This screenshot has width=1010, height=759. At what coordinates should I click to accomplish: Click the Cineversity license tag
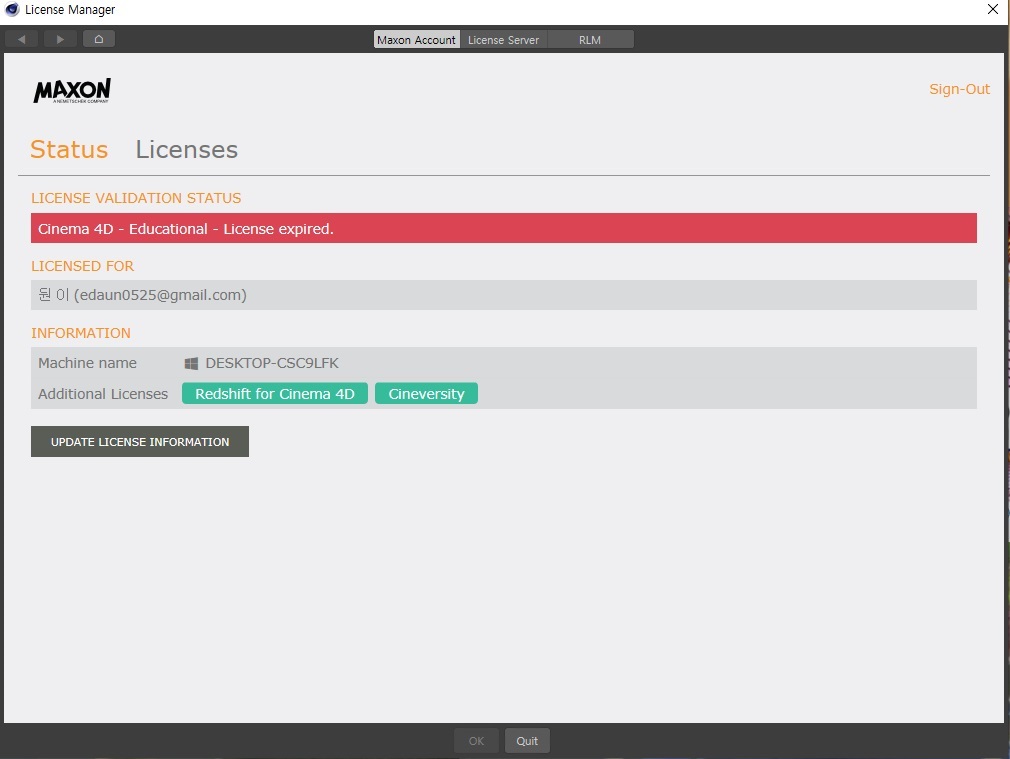(426, 394)
